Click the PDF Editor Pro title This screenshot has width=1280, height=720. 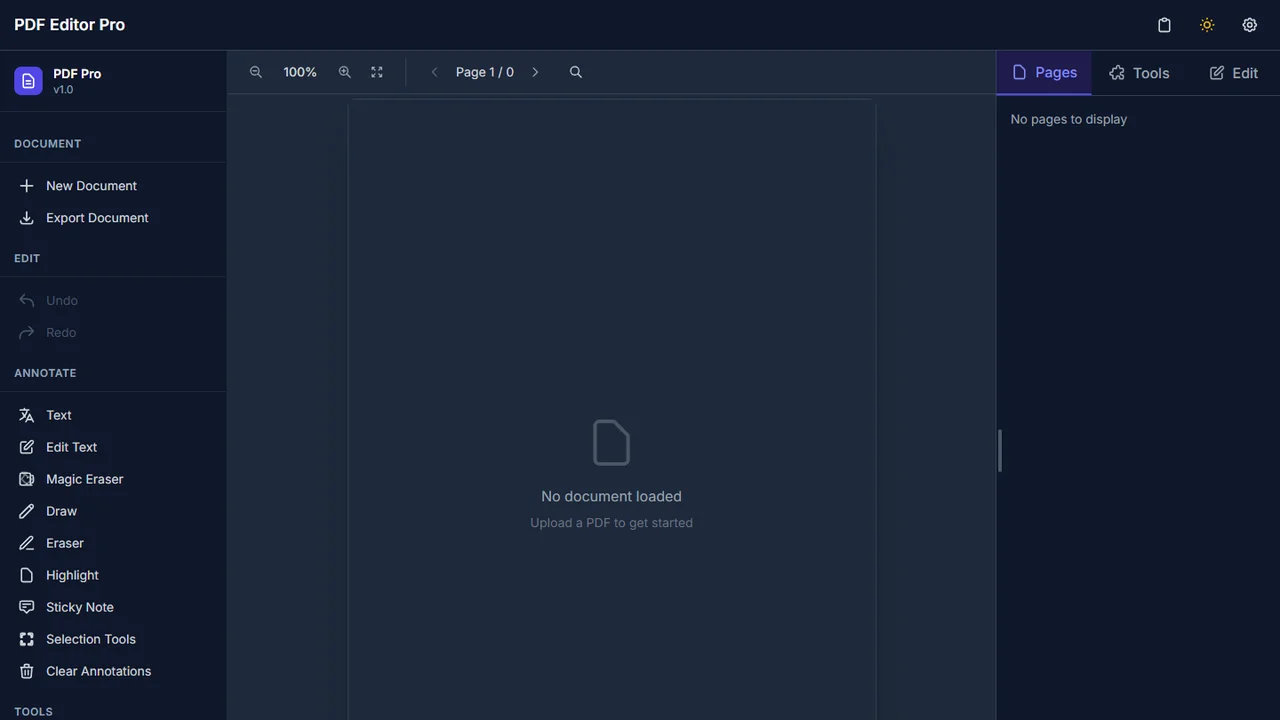(69, 25)
